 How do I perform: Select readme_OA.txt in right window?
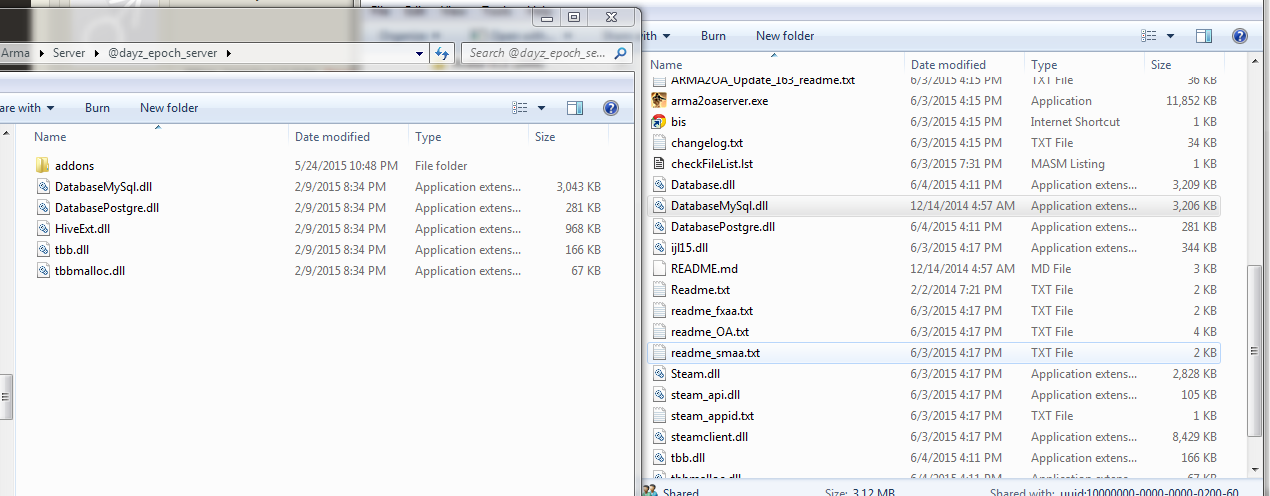[x=934, y=332]
